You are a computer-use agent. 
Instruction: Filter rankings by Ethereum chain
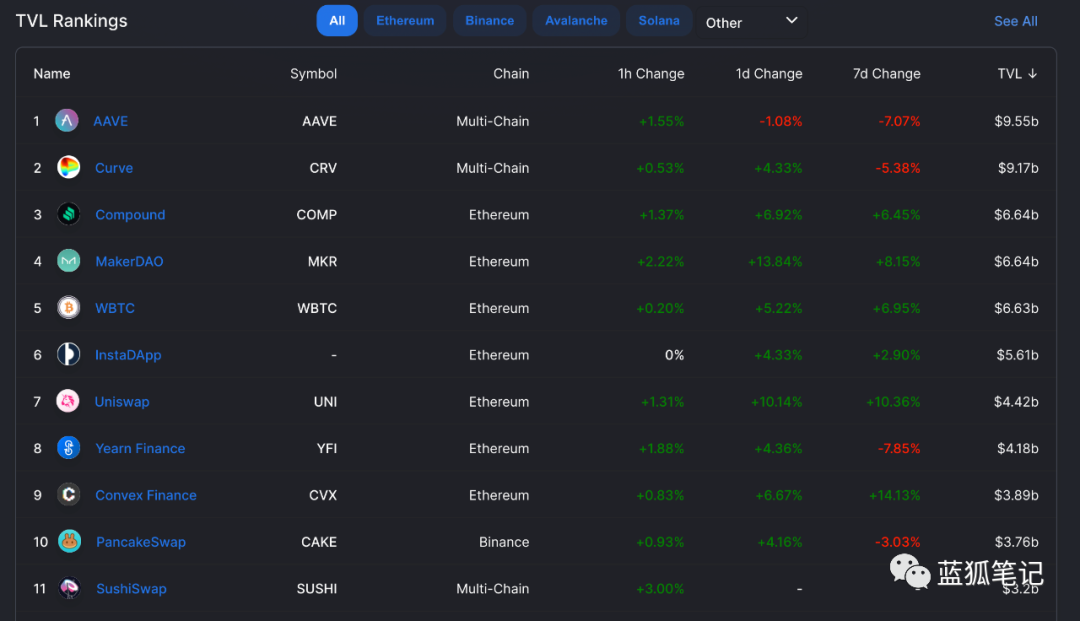405,21
